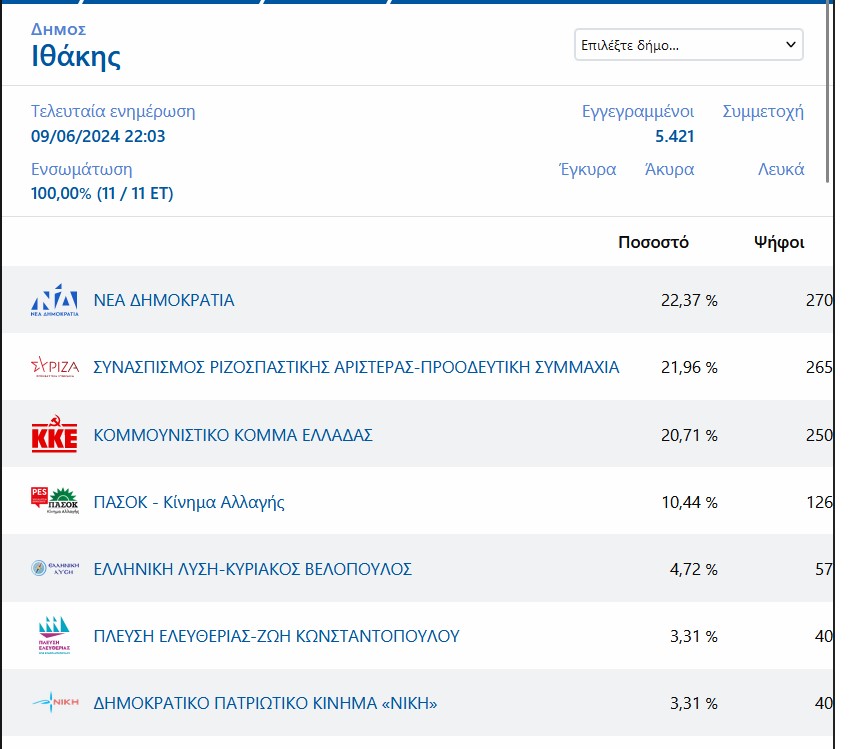Click the Έγκυρα label

[588, 169]
